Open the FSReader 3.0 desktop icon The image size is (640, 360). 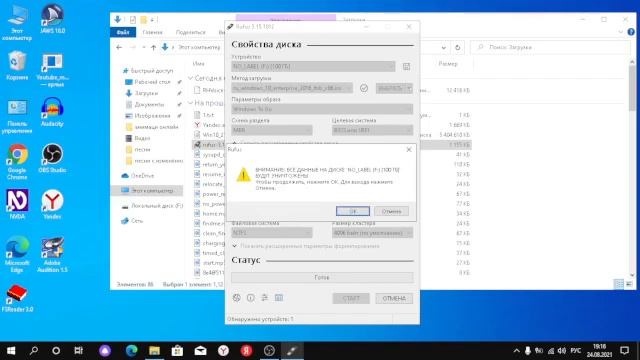click(x=17, y=299)
